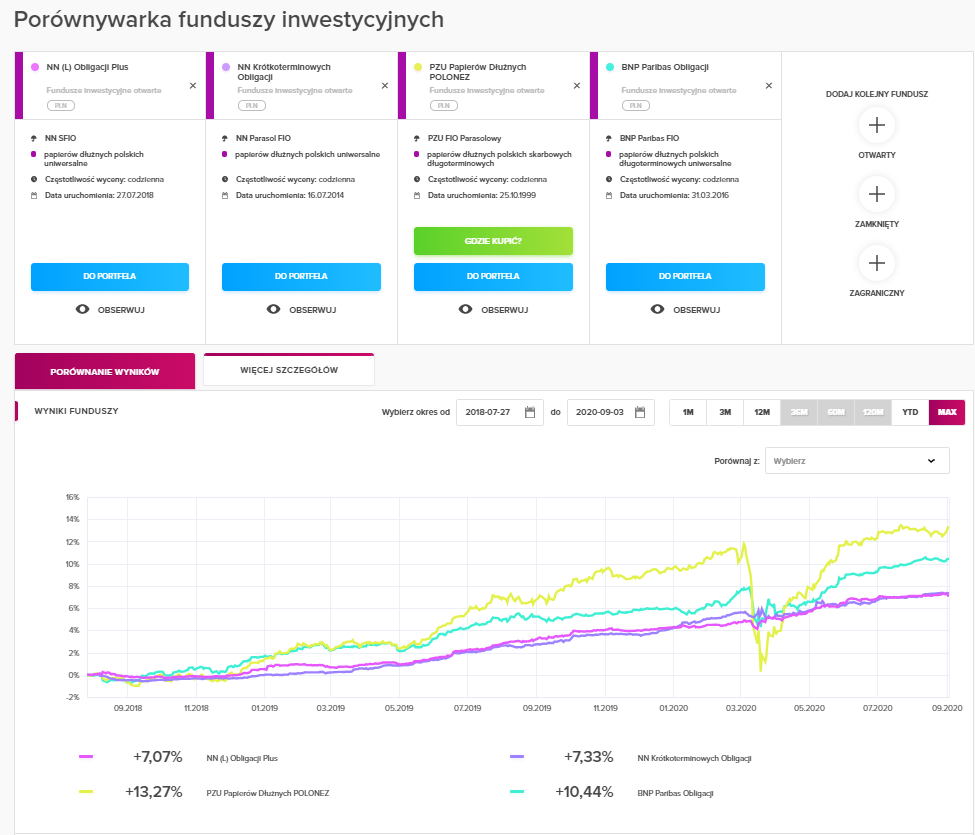Click plus icon to add Zagraniczny fund

click(x=877, y=263)
